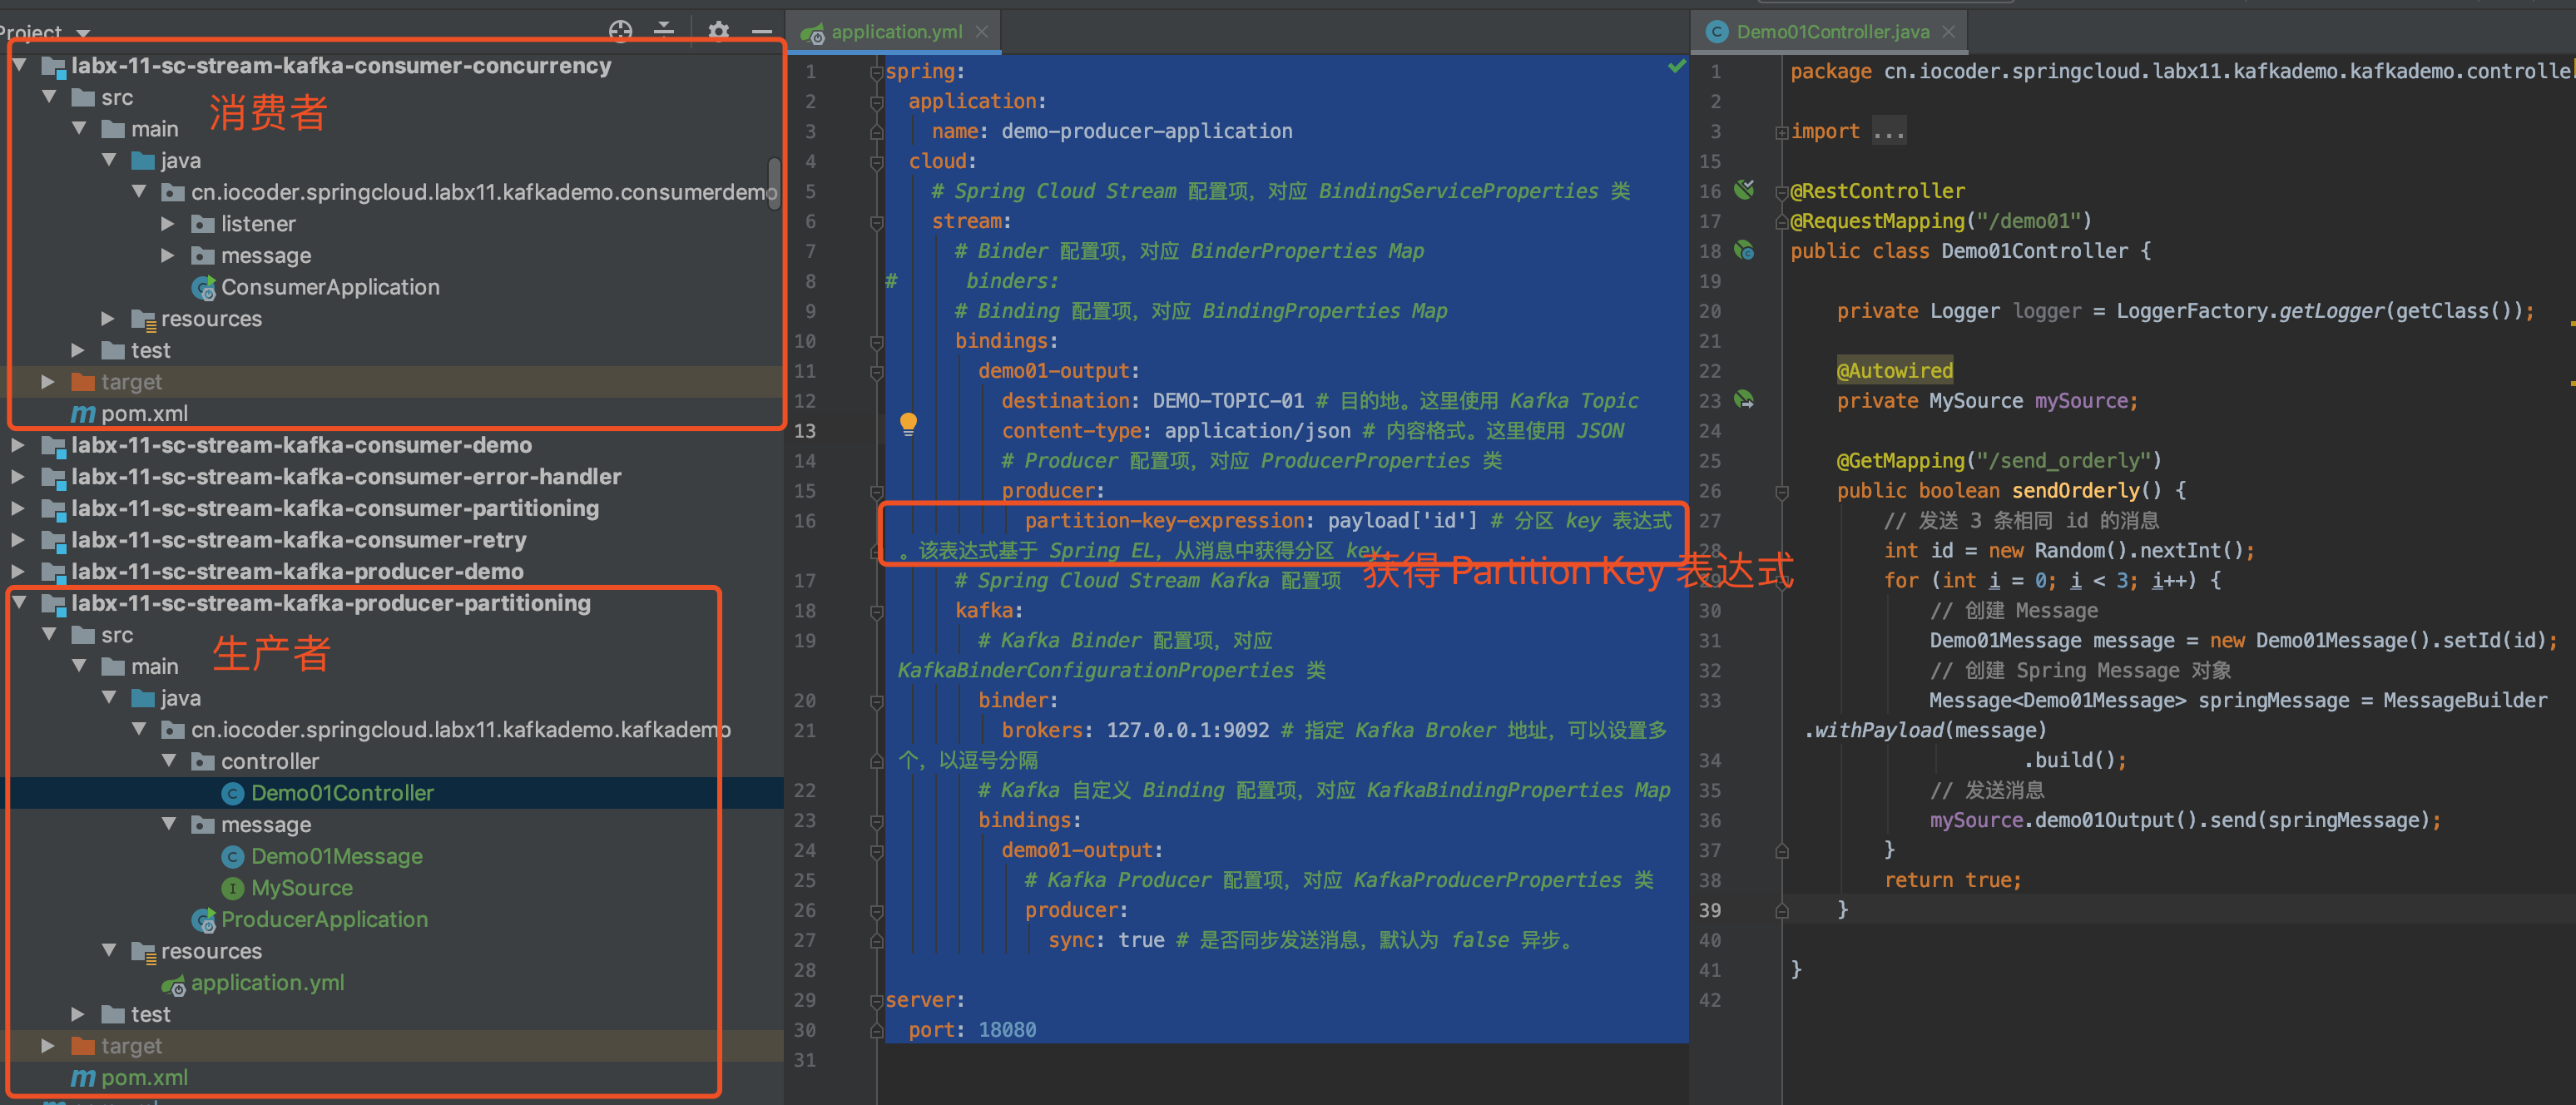Expand the listener package folder

coord(168,224)
